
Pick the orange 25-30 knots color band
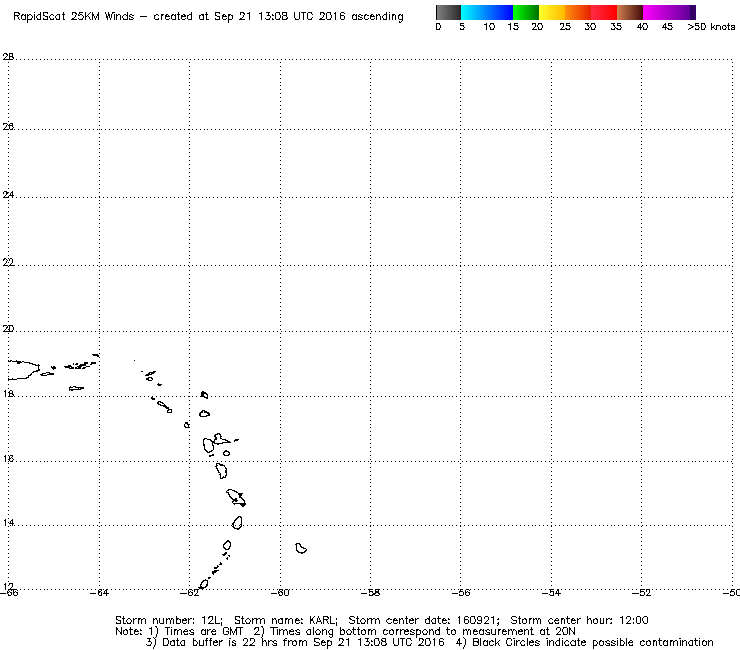(x=578, y=12)
